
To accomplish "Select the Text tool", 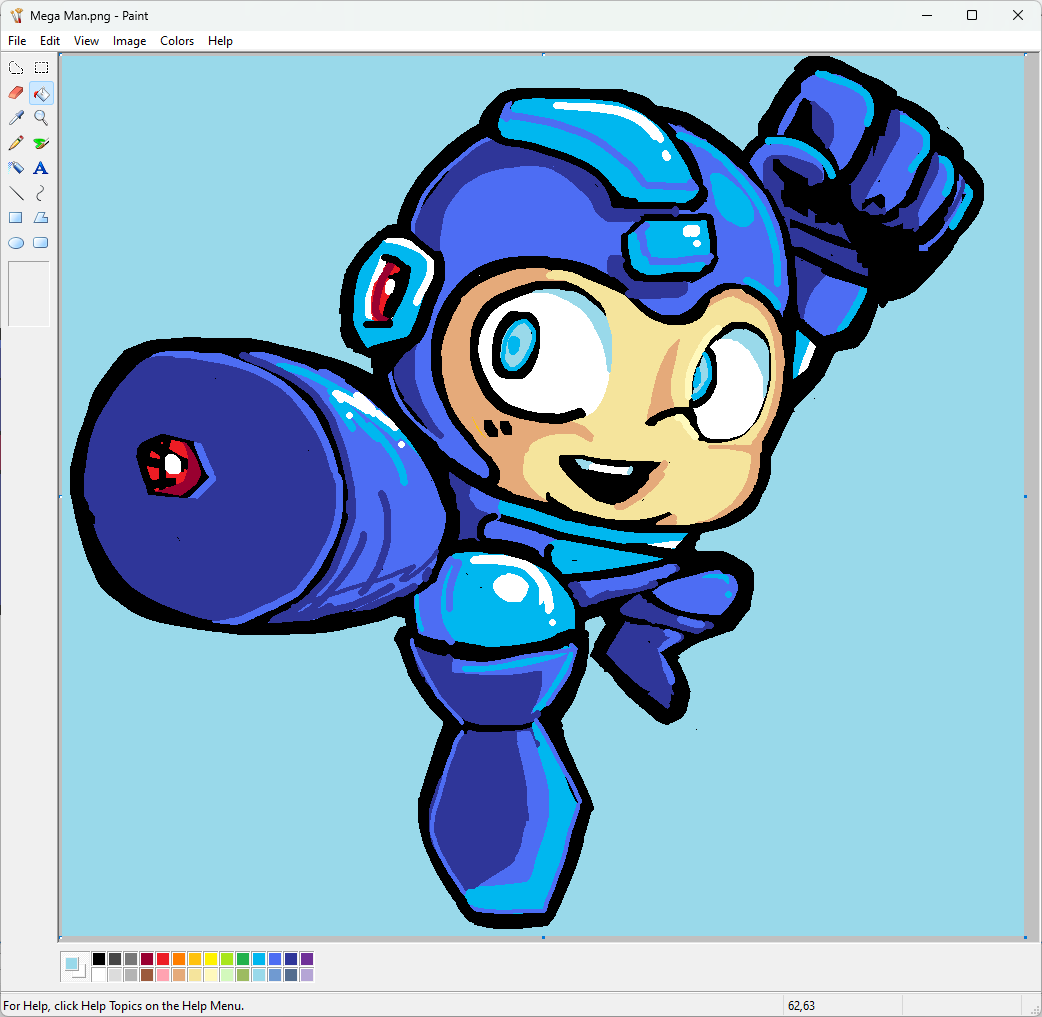I will point(41,168).
